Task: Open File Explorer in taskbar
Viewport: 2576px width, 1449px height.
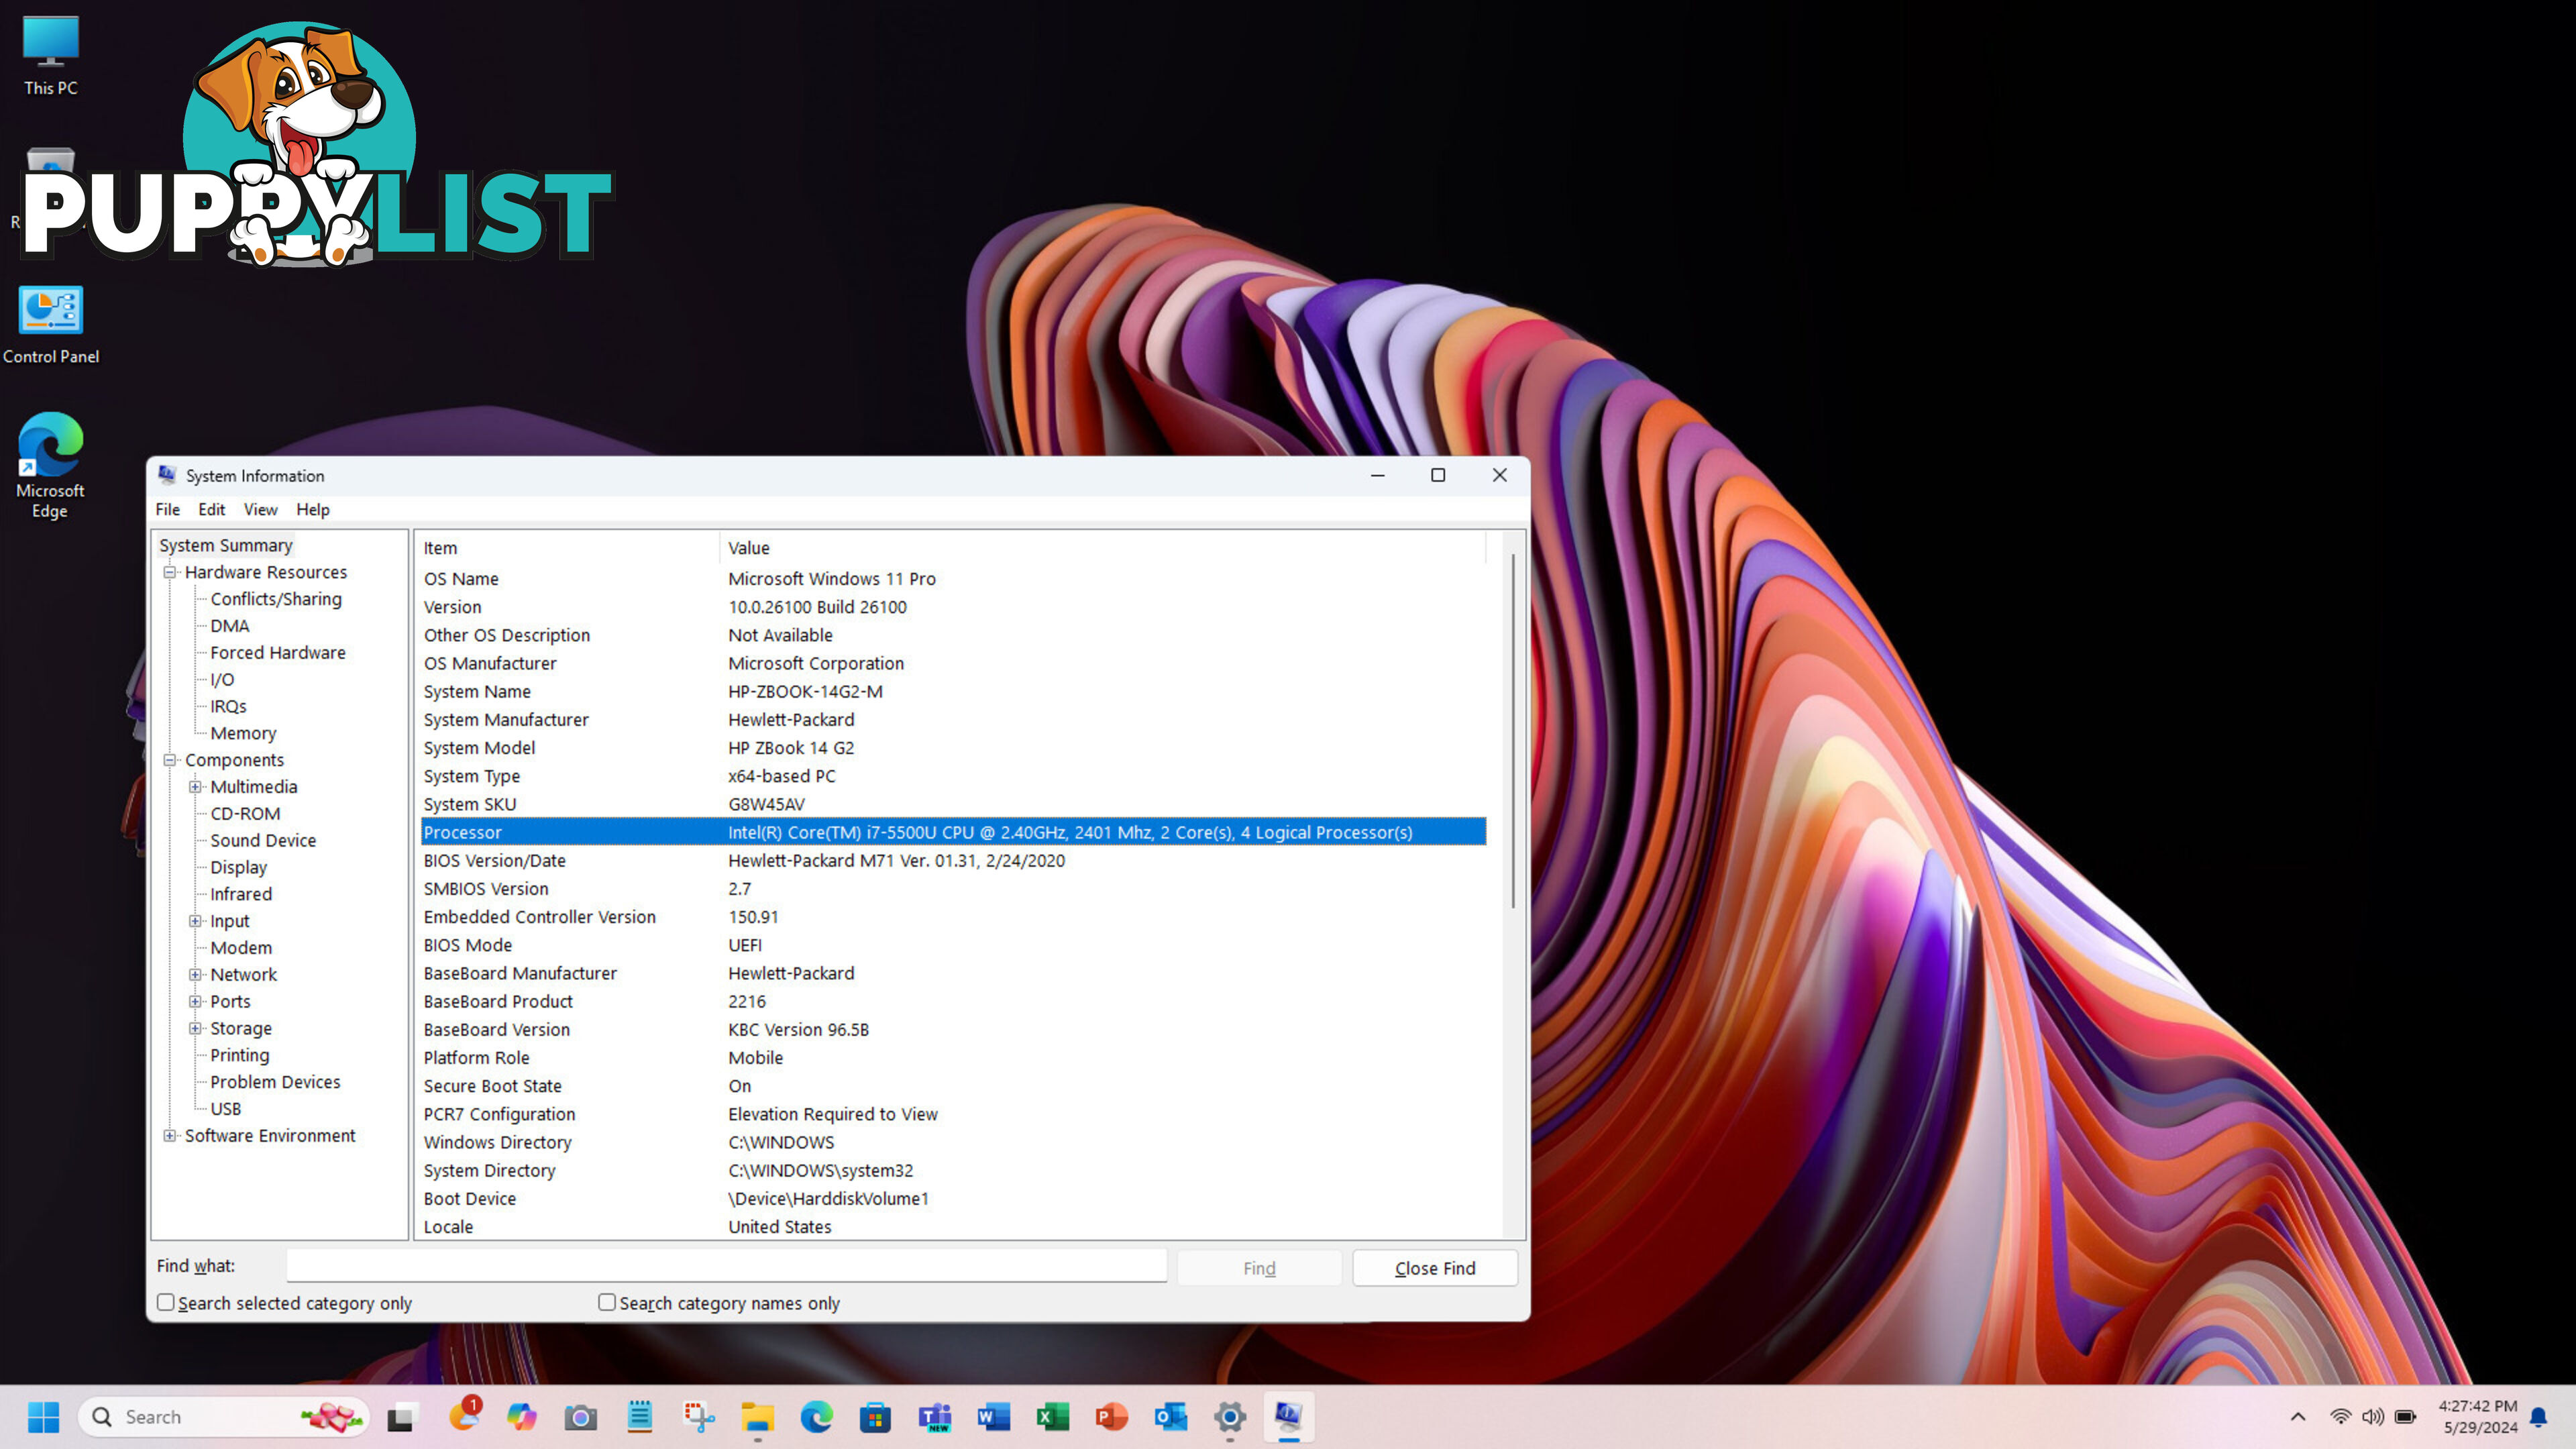Action: click(757, 1417)
